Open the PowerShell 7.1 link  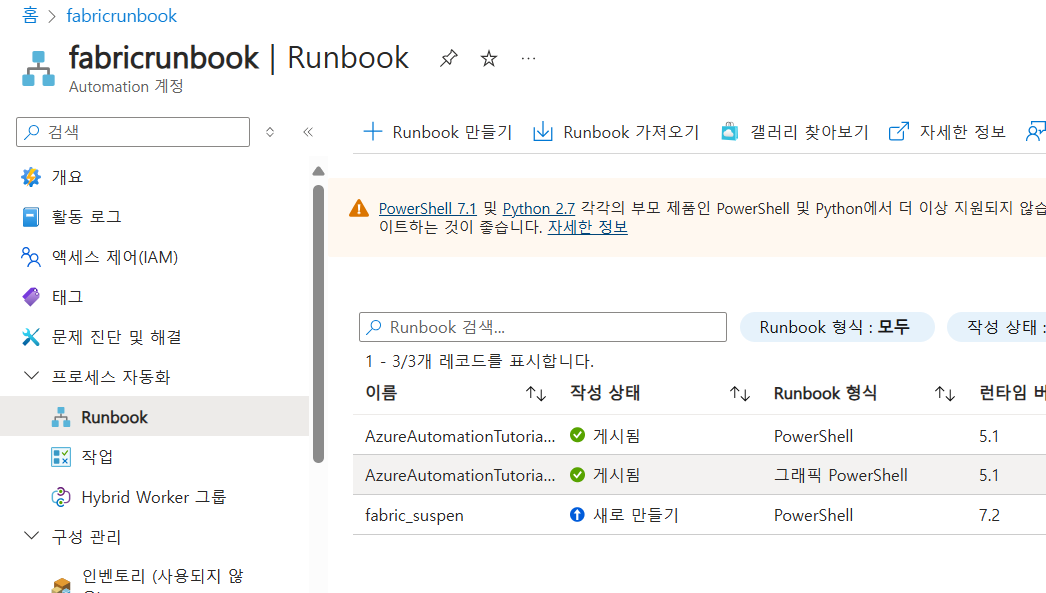(x=428, y=209)
